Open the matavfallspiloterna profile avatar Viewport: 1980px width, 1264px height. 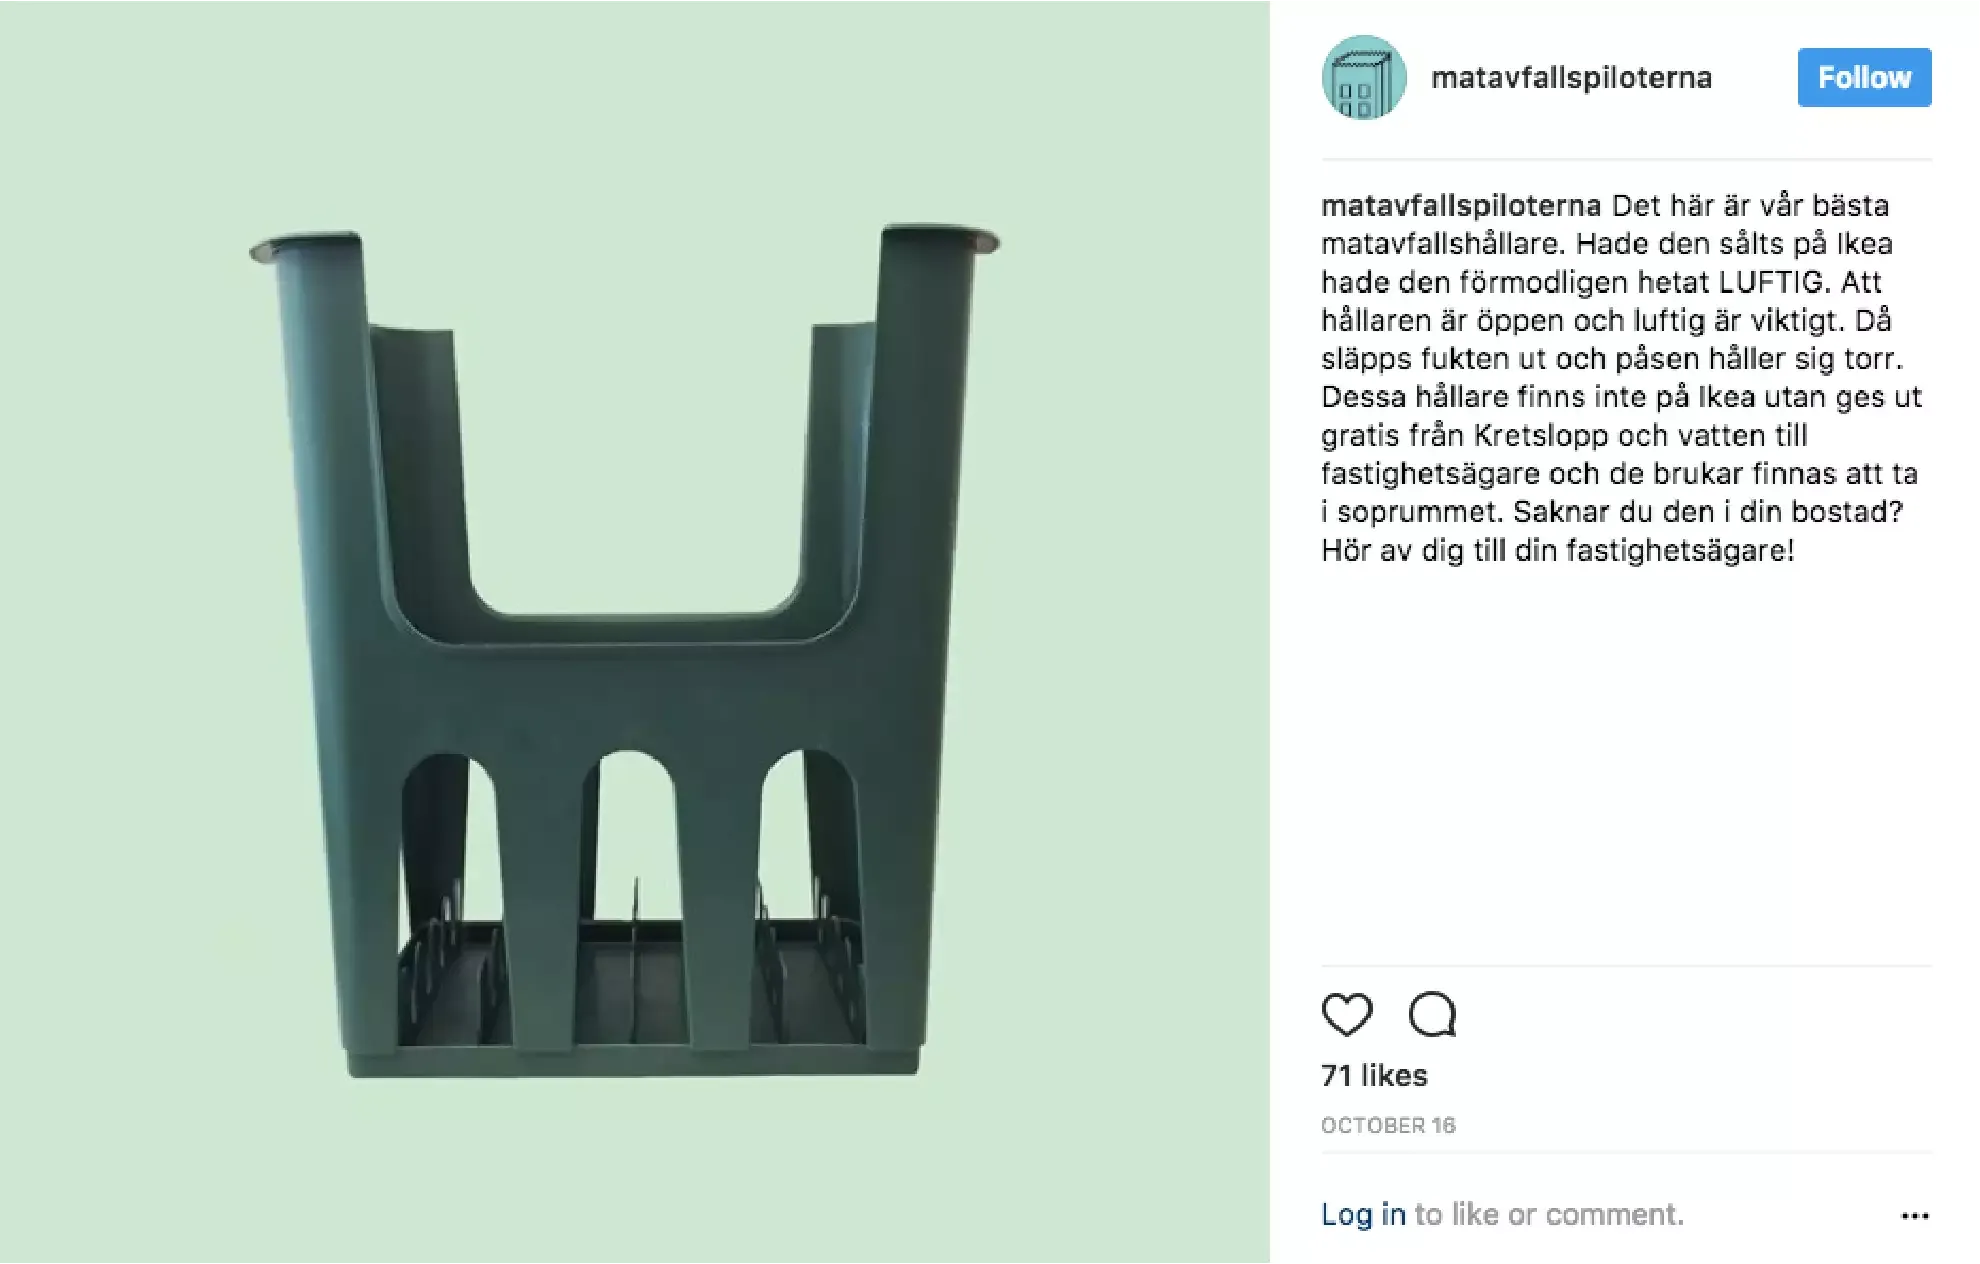click(1364, 78)
